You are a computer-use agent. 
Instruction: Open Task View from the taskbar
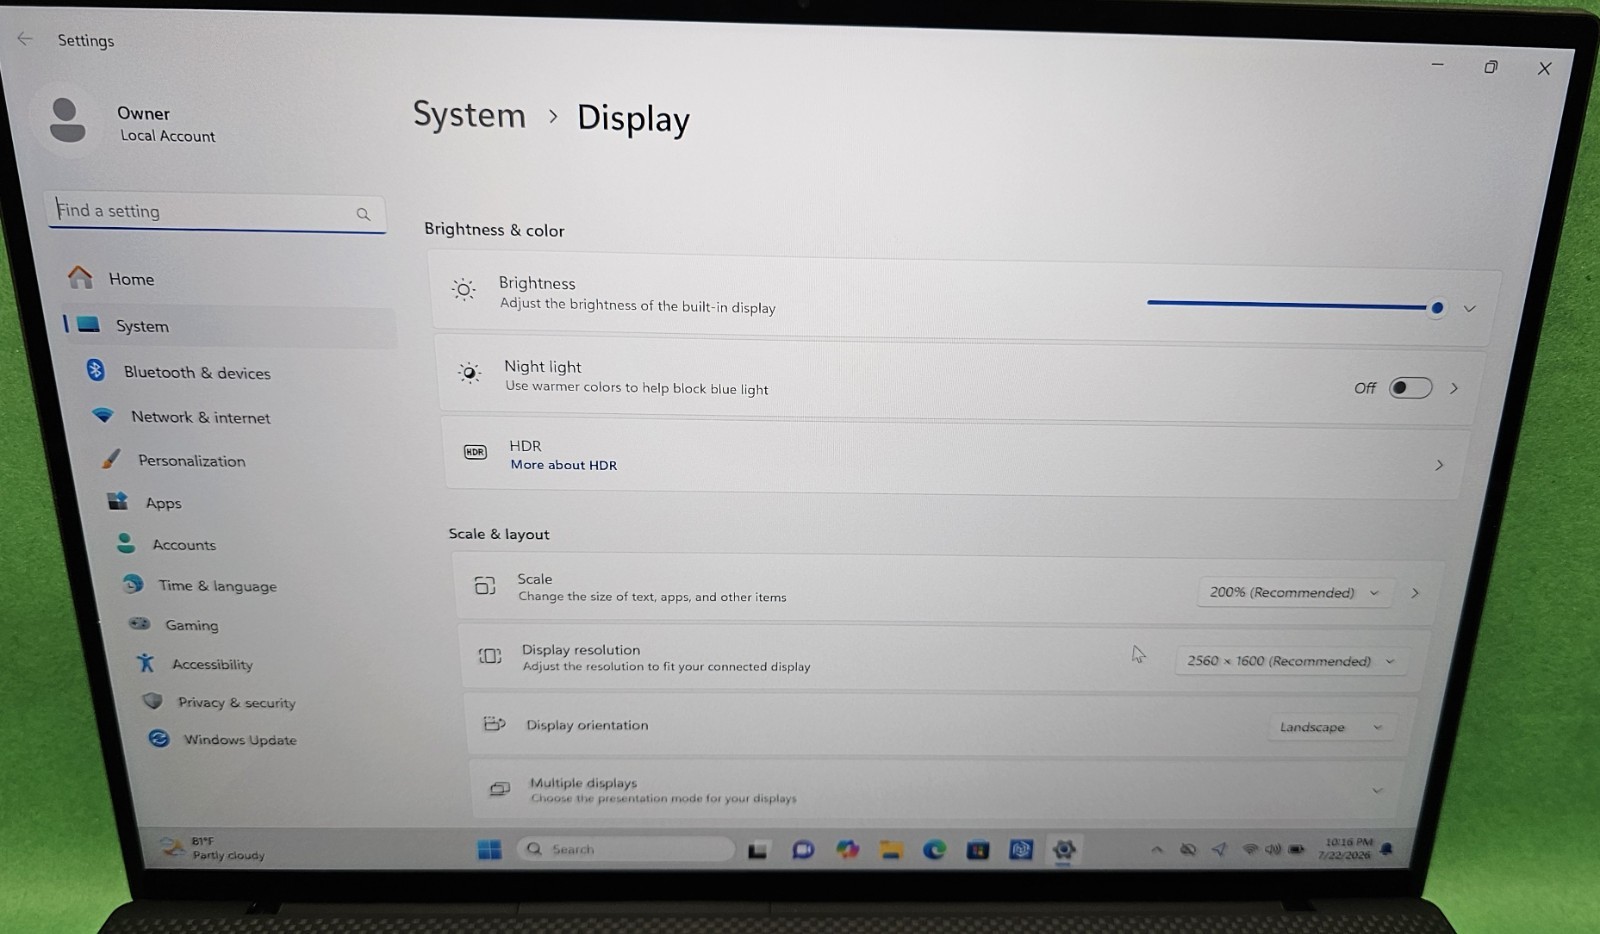(x=758, y=850)
